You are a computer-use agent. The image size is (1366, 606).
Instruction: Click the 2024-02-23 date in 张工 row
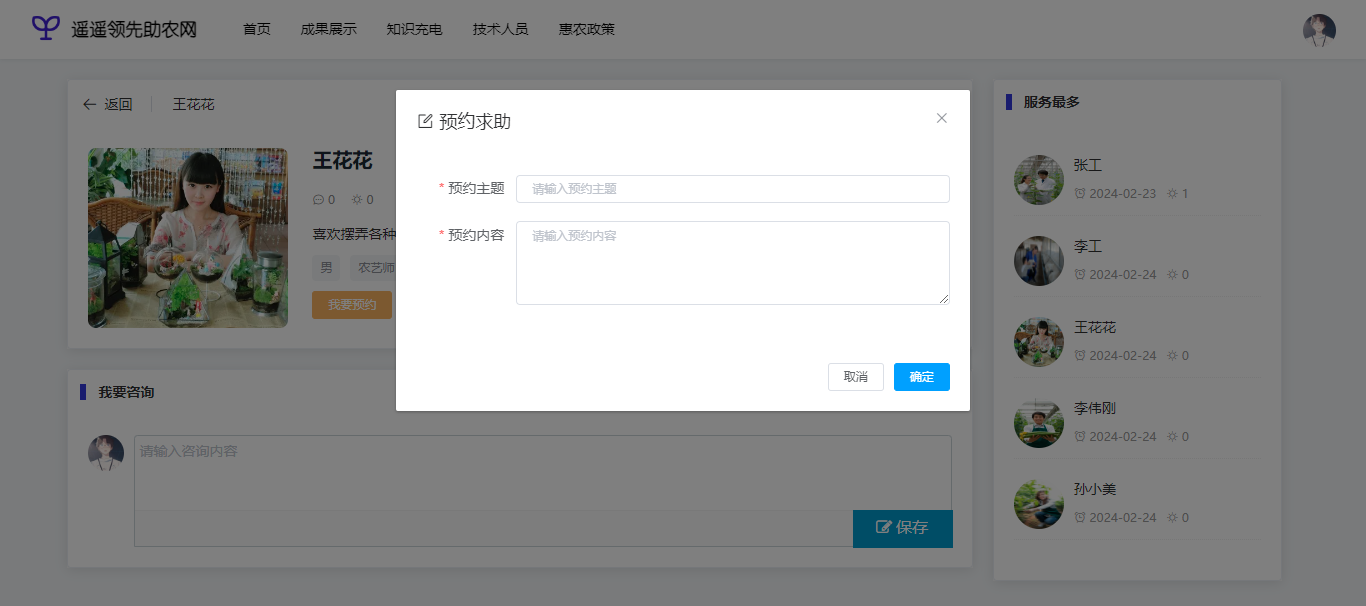pos(1123,193)
